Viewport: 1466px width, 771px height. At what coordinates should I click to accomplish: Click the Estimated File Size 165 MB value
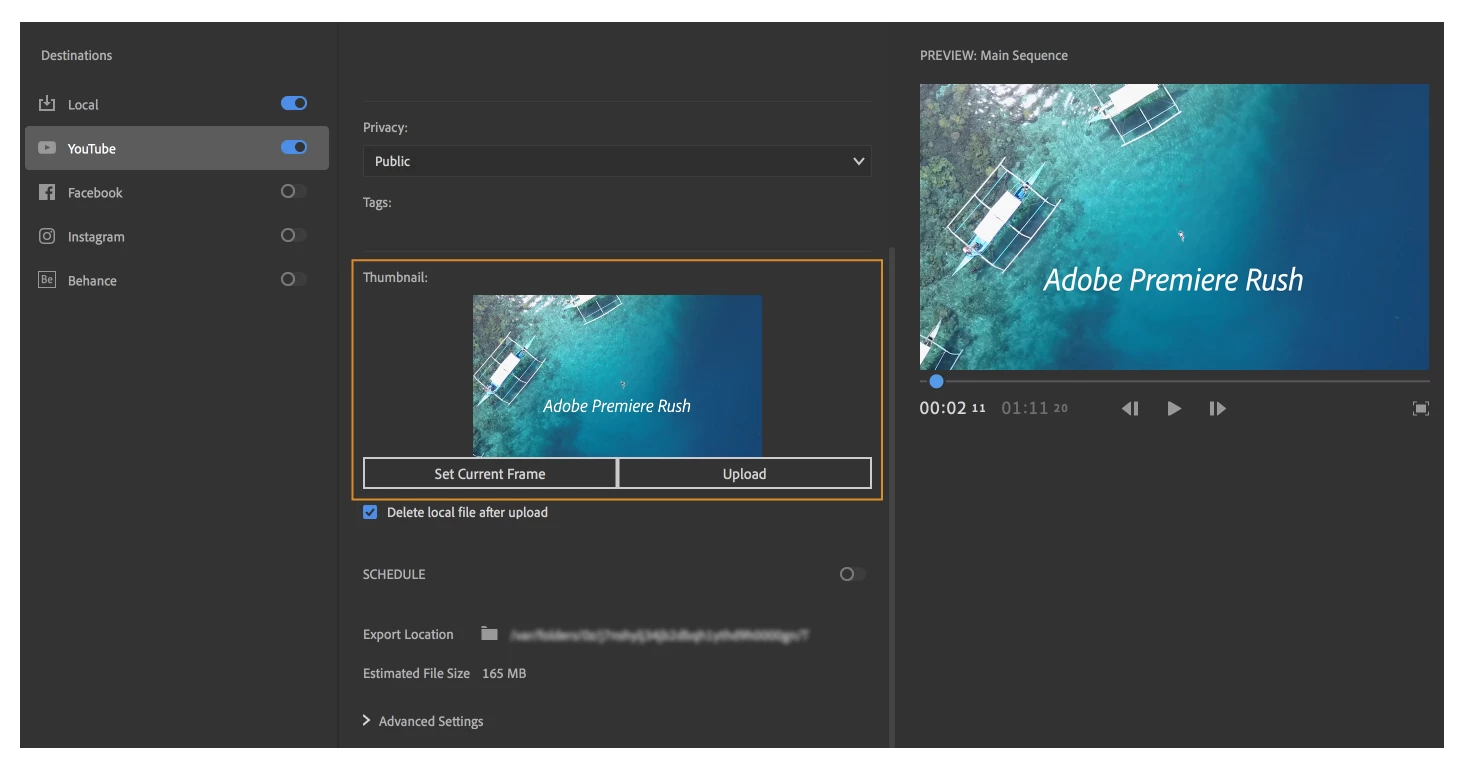tap(504, 673)
